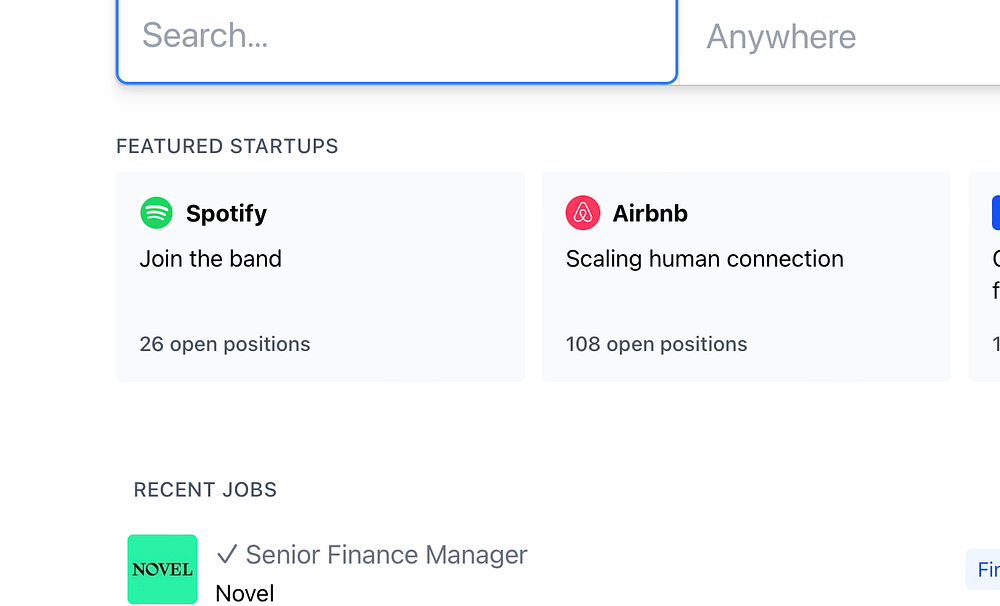Click the Airbnb logo icon

point(583,213)
